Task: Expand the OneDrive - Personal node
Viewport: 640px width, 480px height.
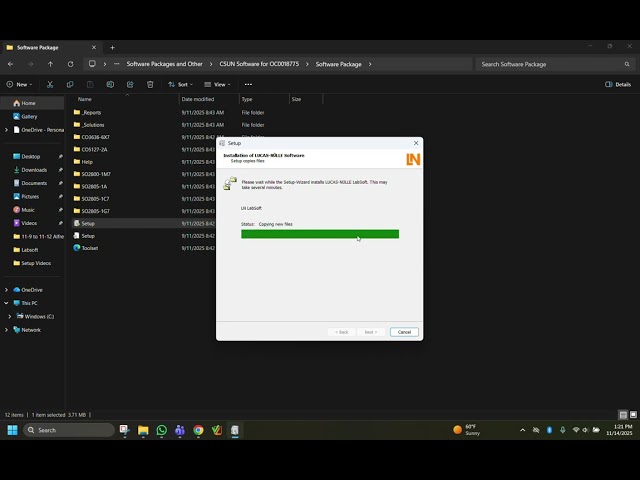Action: tap(6, 130)
